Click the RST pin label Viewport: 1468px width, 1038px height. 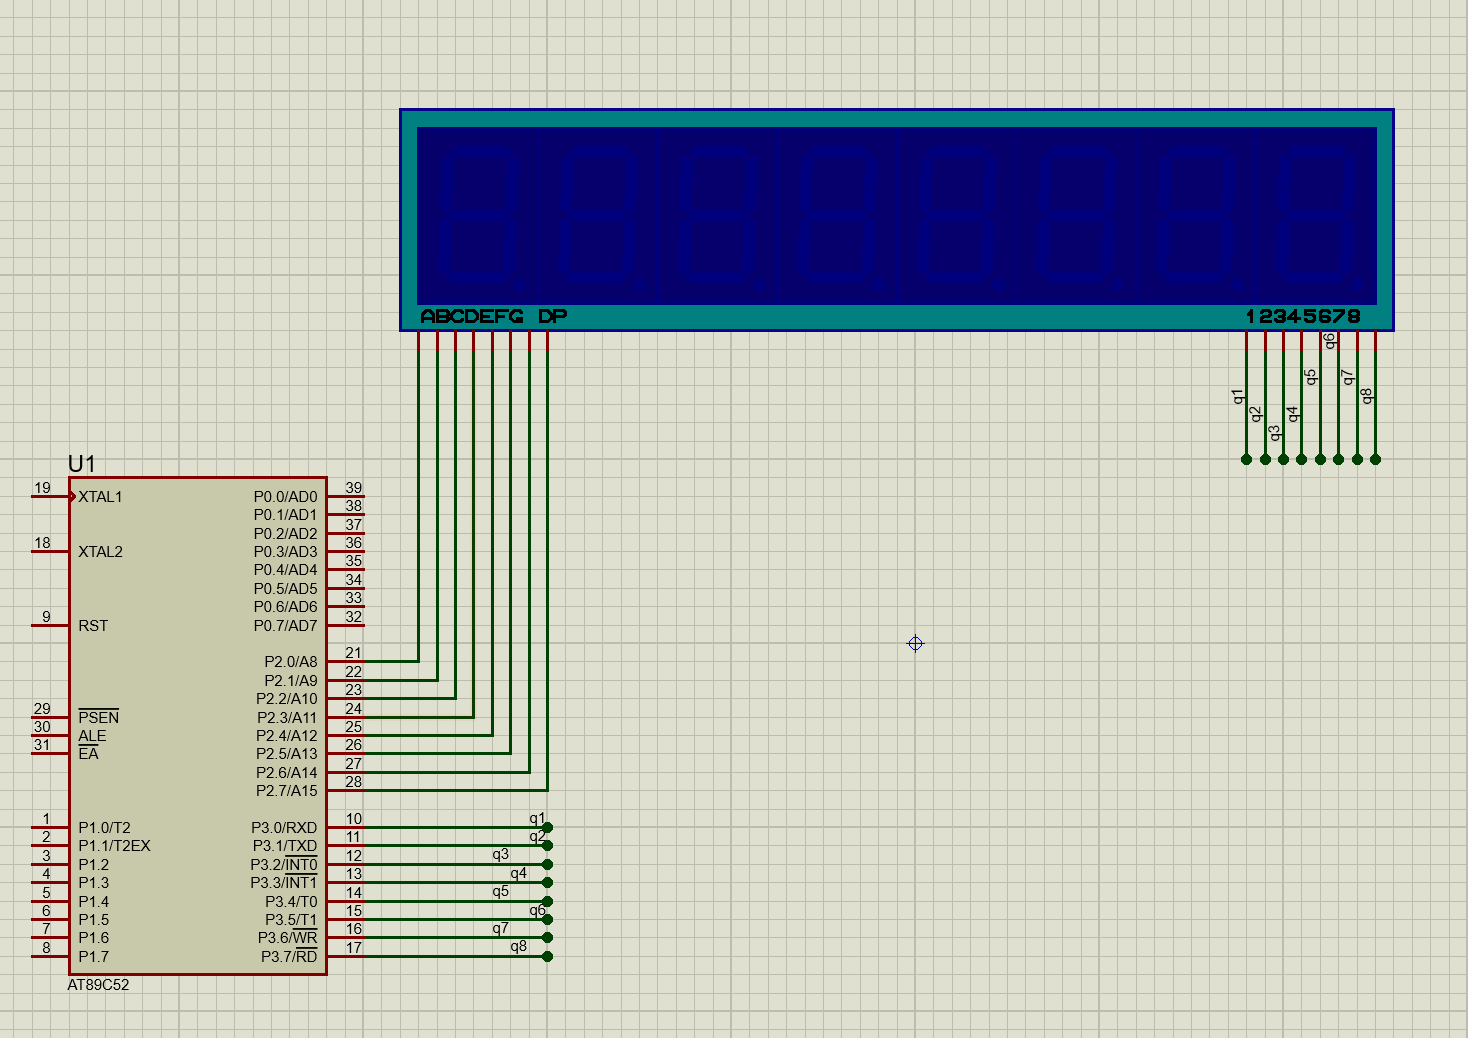(x=93, y=626)
